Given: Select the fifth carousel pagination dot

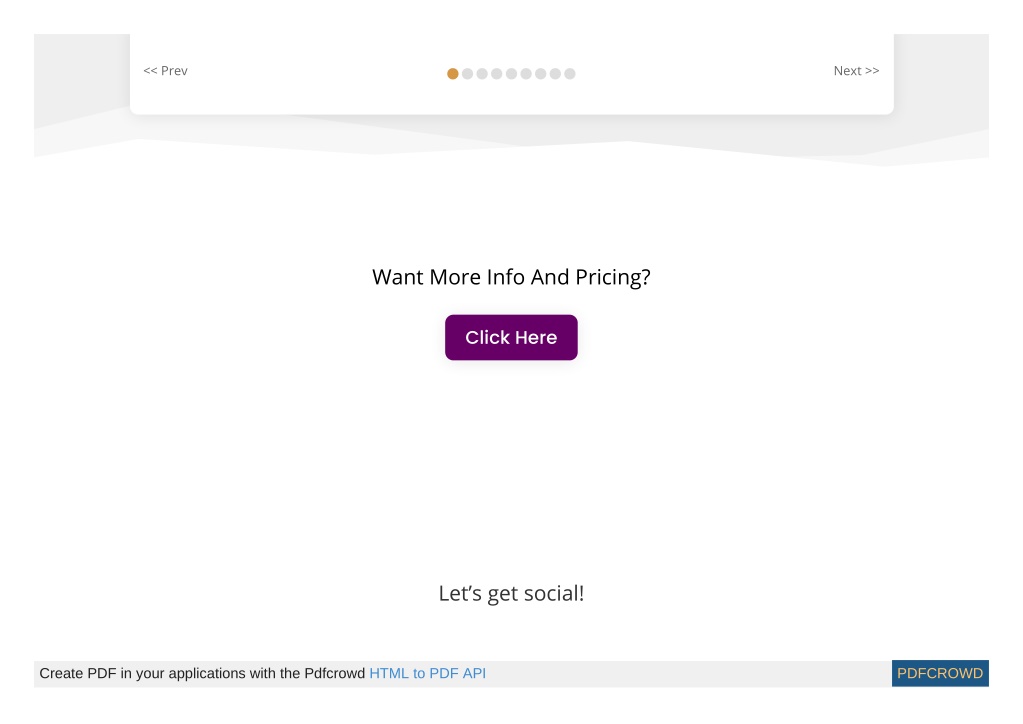Looking at the screenshot, I should (x=512, y=74).
